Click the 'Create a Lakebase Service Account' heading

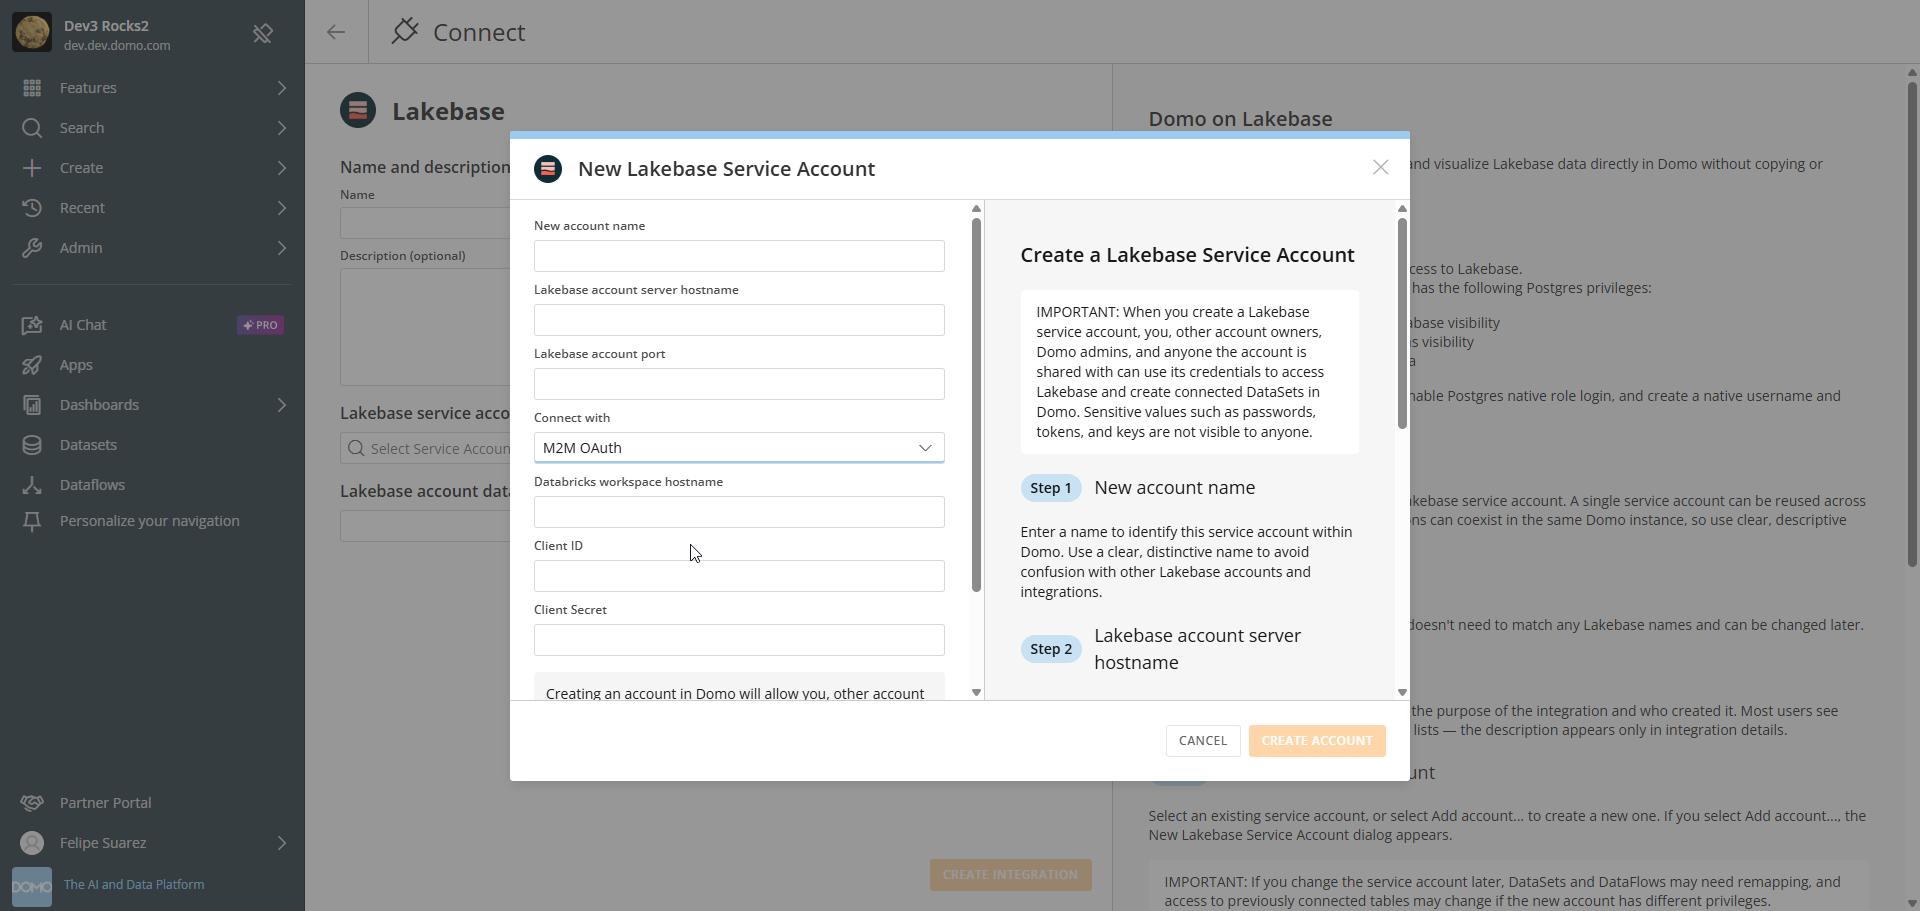click(x=1187, y=255)
